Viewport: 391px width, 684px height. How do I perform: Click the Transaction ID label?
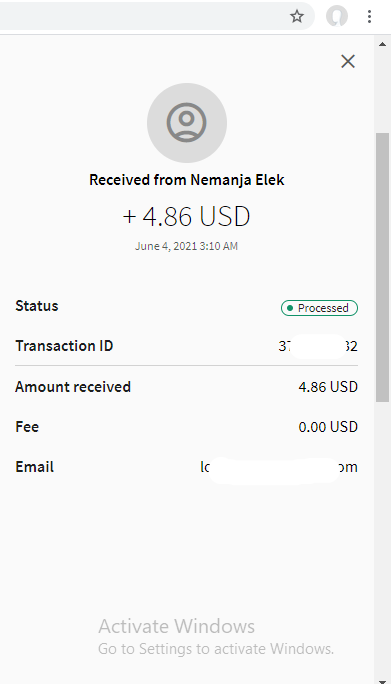[64, 346]
